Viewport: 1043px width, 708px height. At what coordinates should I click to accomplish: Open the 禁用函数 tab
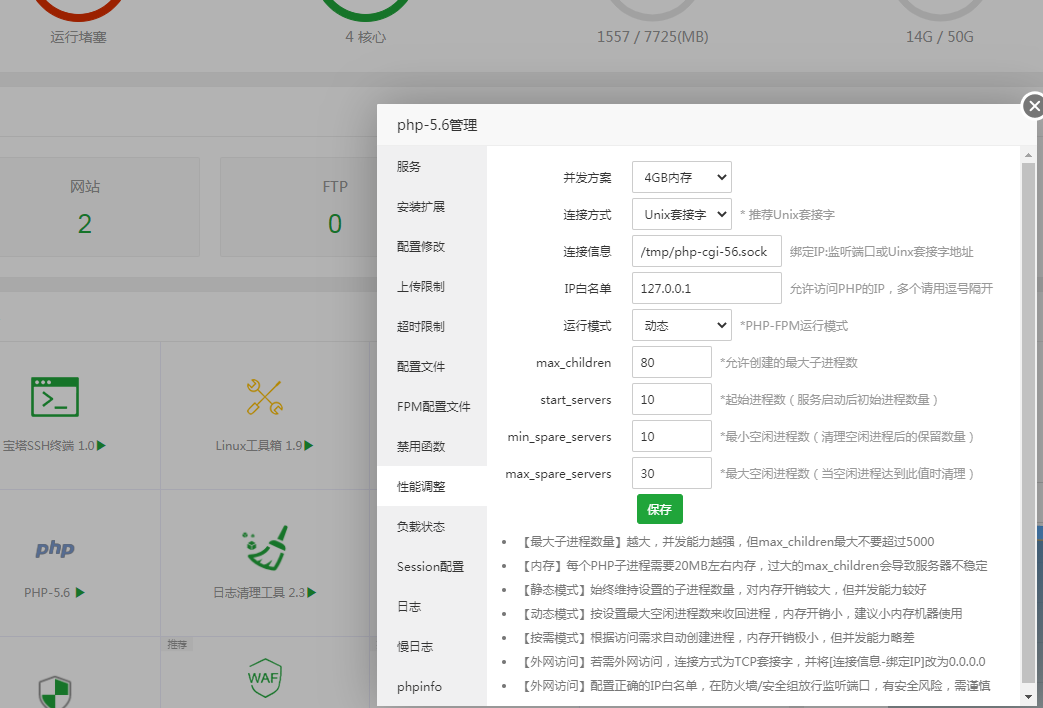click(432, 446)
